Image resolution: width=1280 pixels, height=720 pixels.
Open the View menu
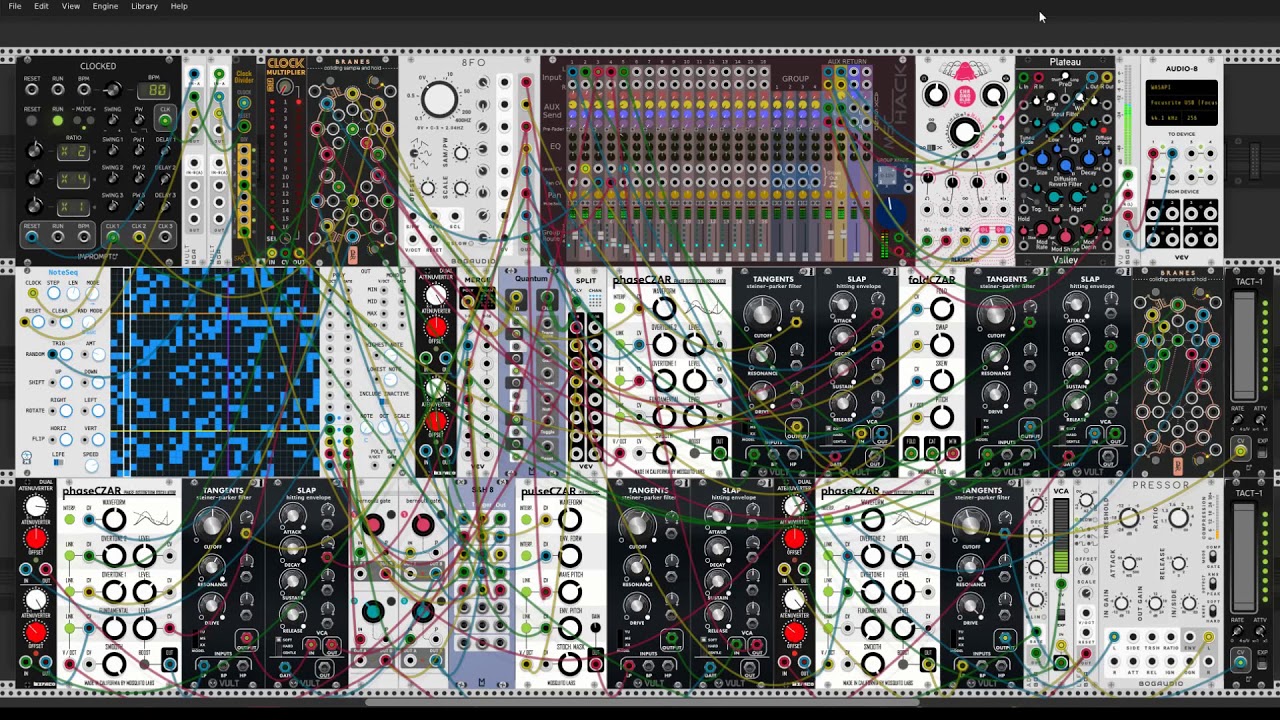[71, 6]
